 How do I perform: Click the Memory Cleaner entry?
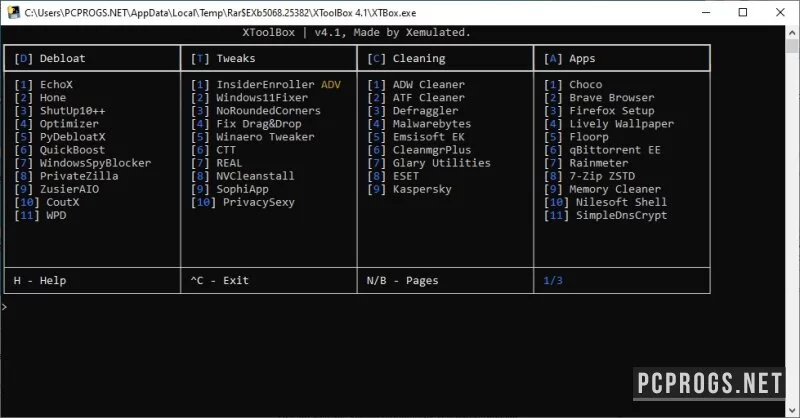pyautogui.click(x=603, y=189)
